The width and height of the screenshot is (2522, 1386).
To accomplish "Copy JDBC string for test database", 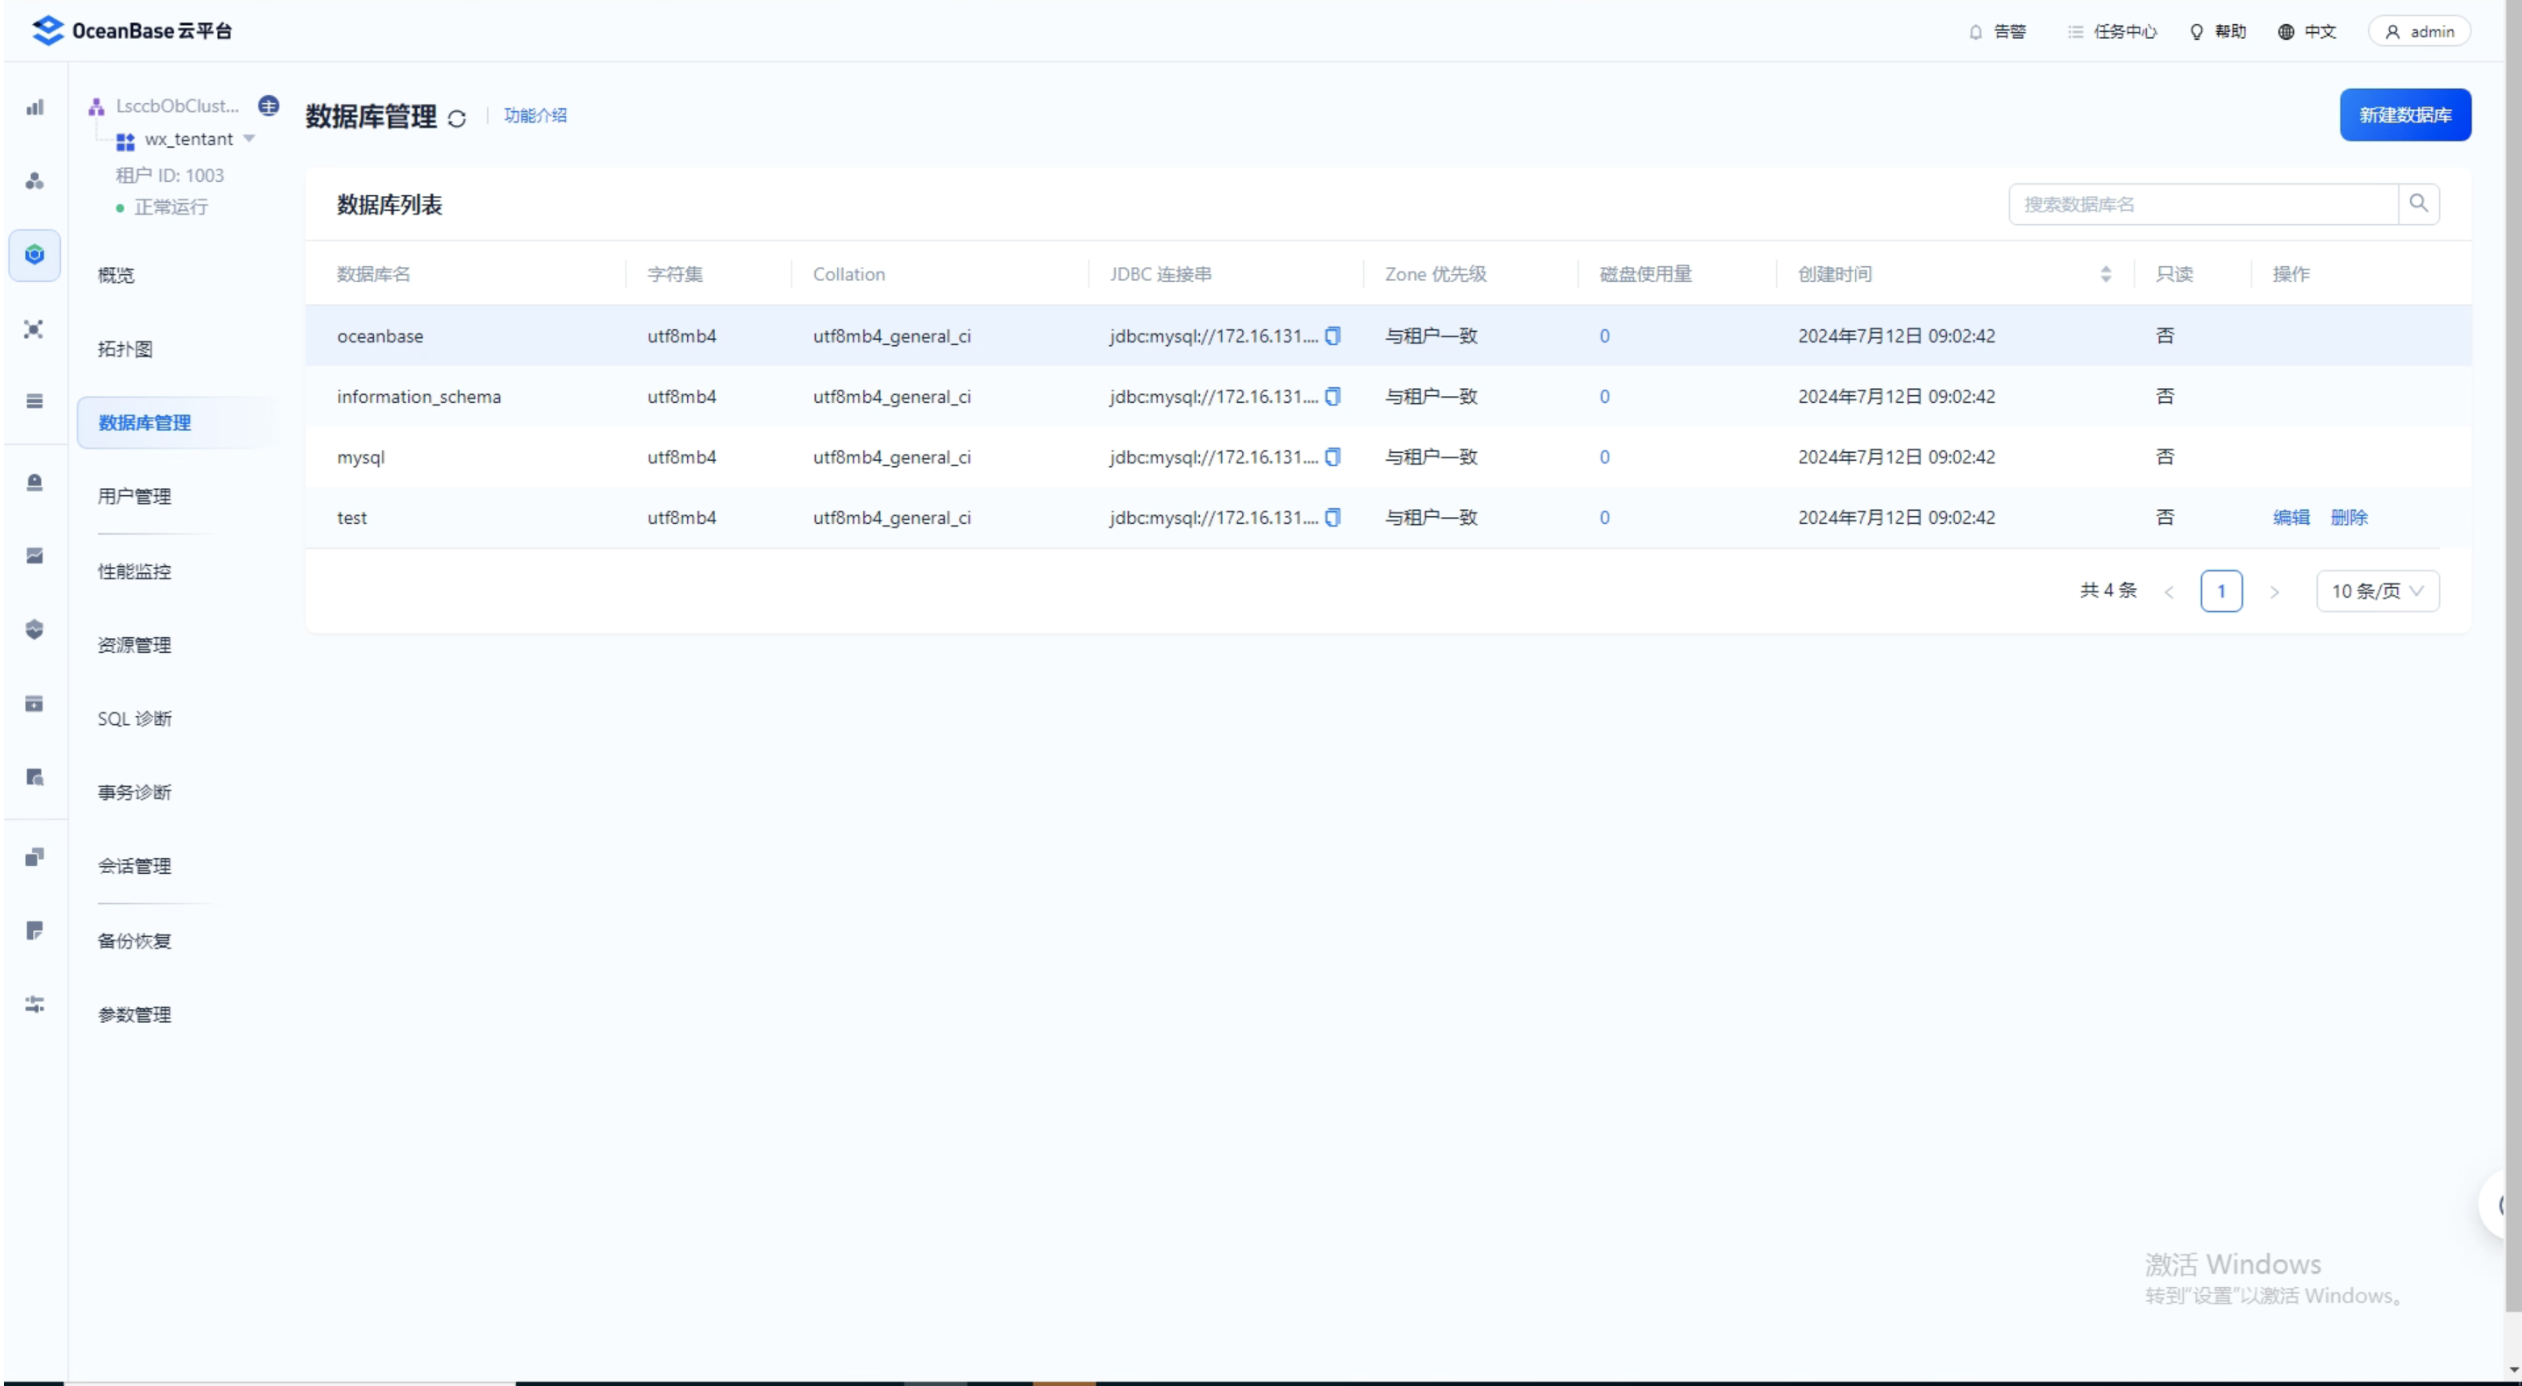I will click(x=1333, y=517).
